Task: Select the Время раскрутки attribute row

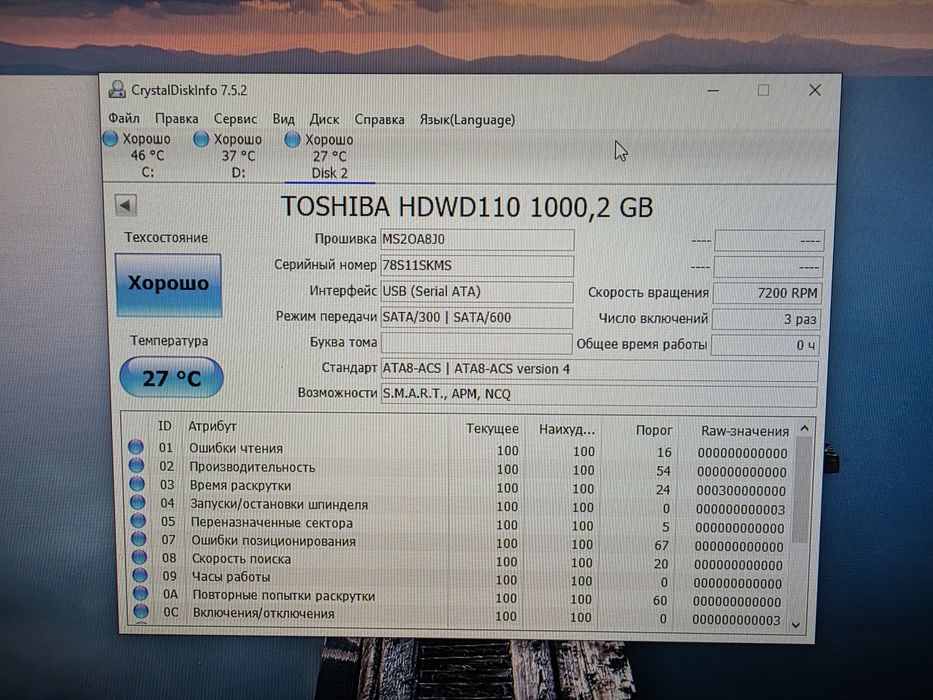Action: [457, 487]
